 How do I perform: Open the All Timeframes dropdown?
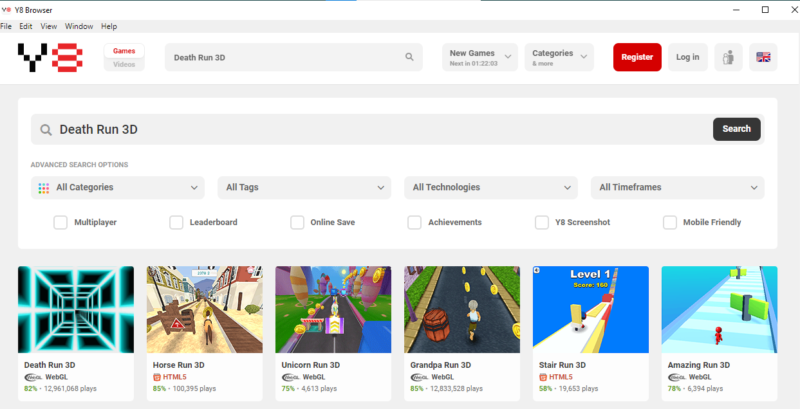(678, 188)
